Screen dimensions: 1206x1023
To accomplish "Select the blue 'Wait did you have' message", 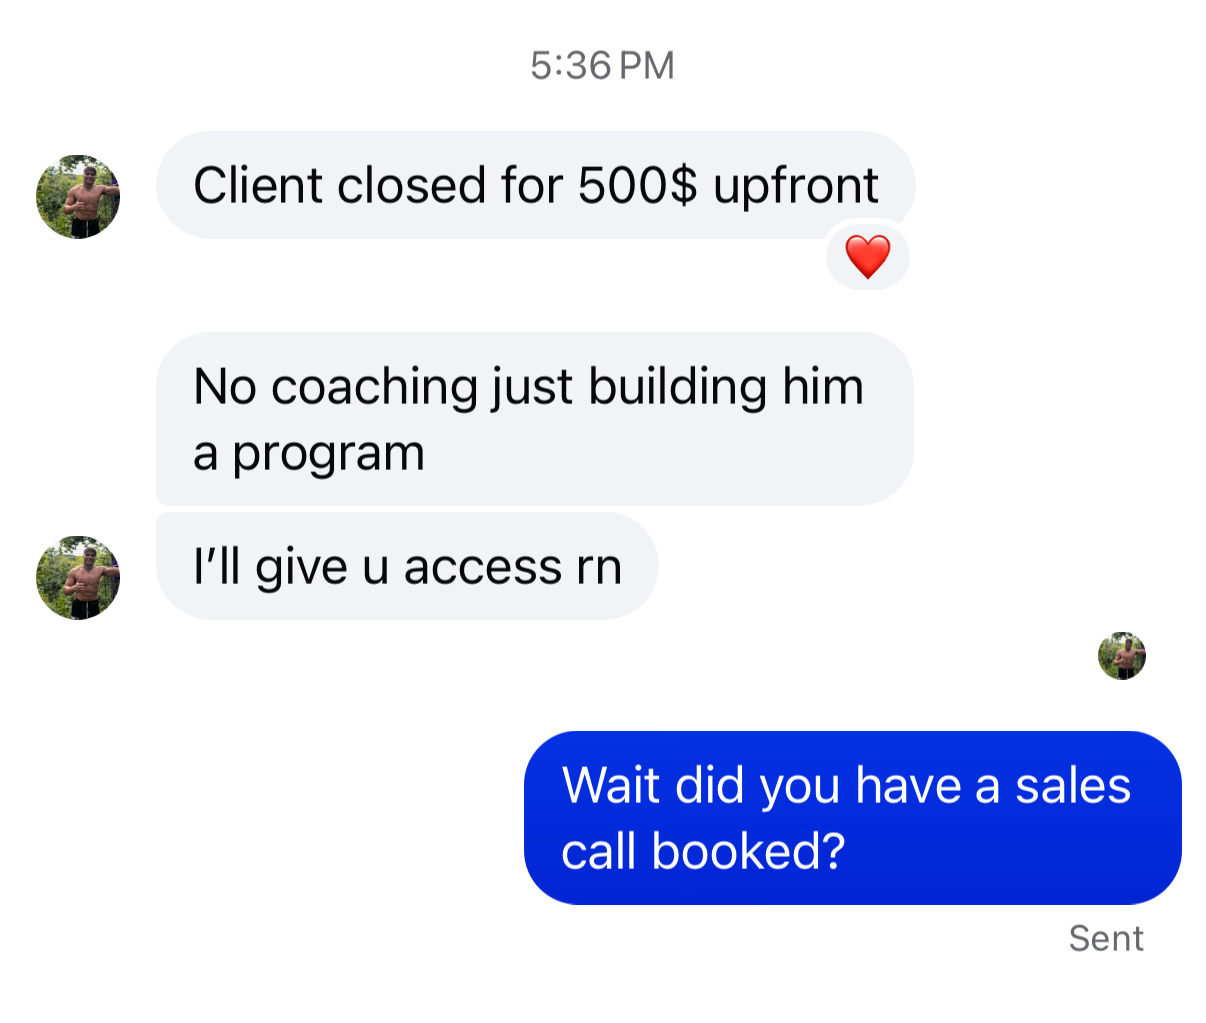I will pos(853,818).
